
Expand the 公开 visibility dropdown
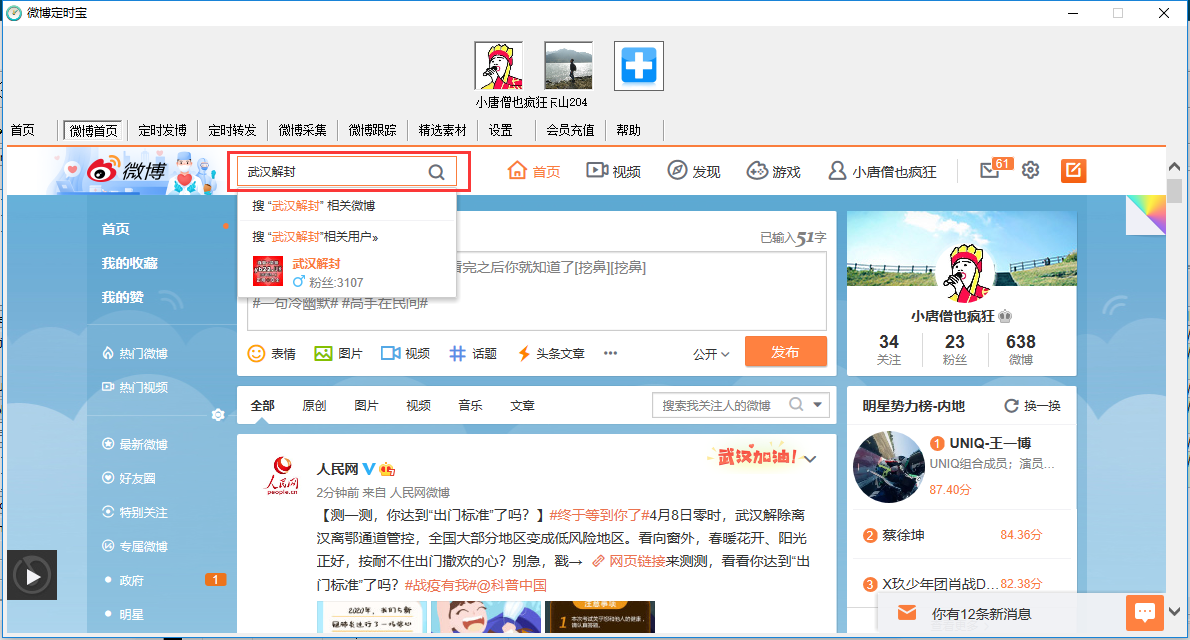[x=711, y=354]
